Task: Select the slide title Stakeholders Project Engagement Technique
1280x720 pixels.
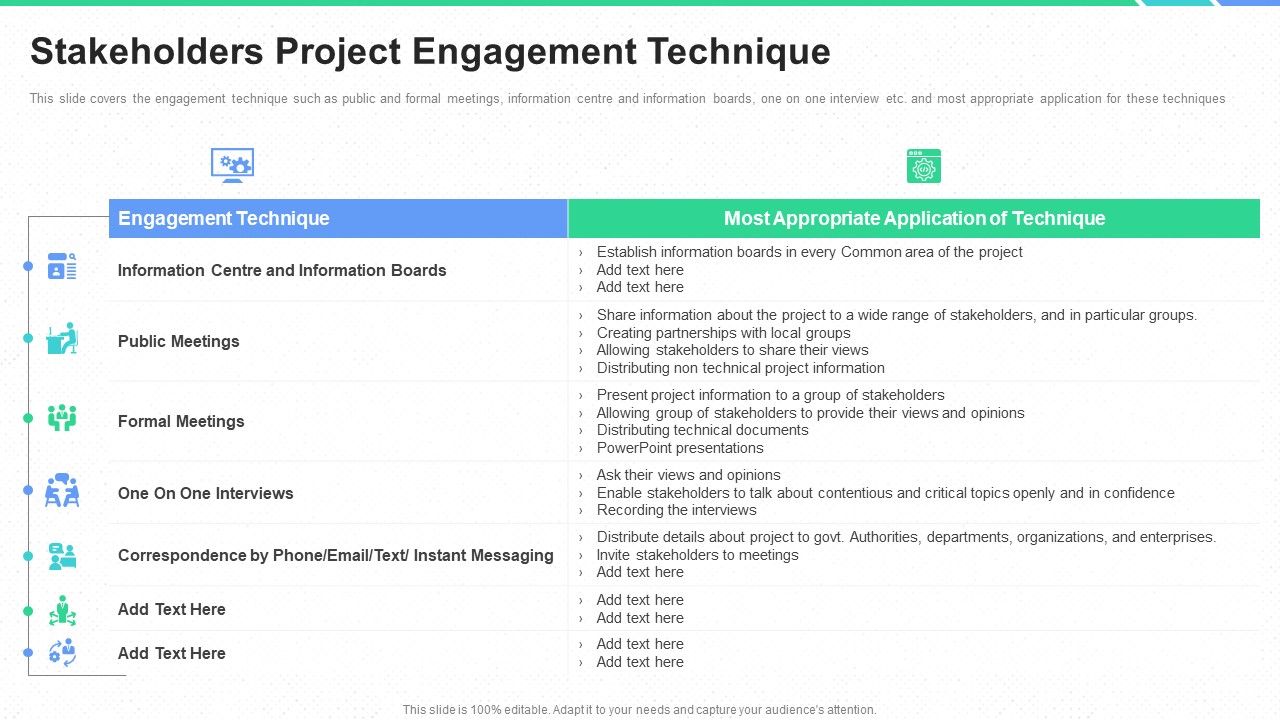Action: click(430, 52)
